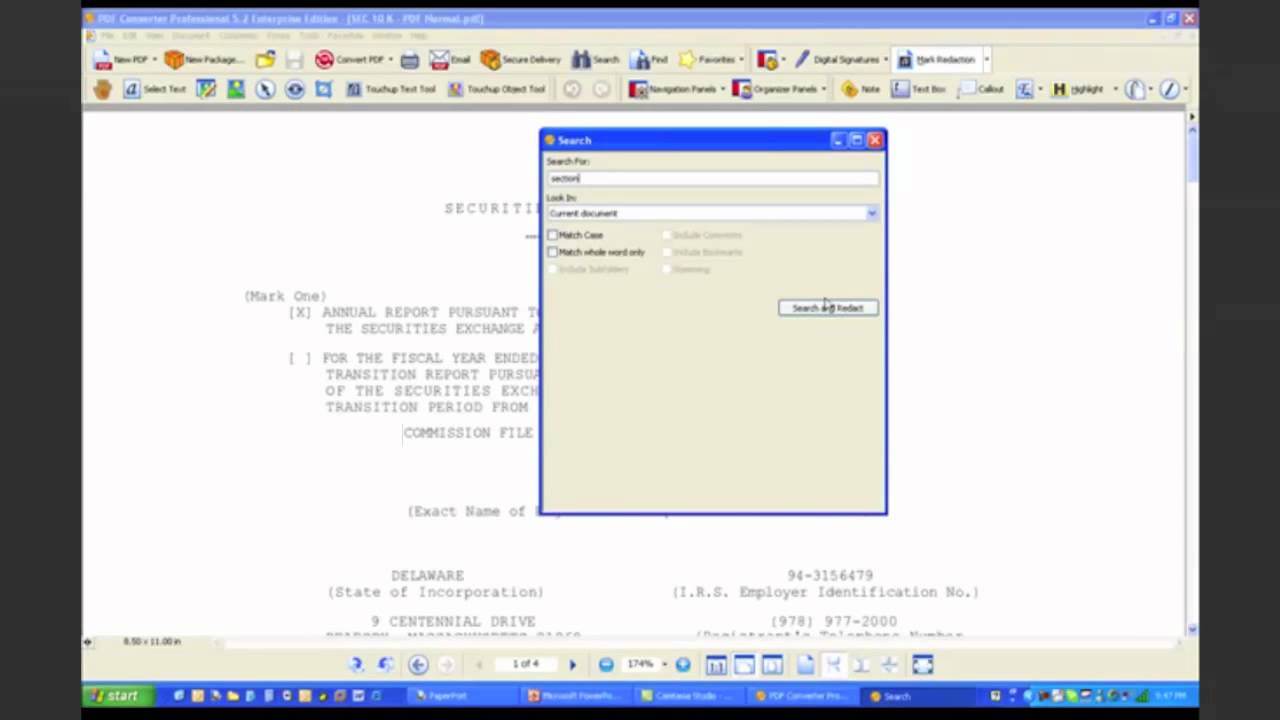Expand the Mark Redaction dropdown arrow
This screenshot has width=1280, height=720.
point(986,60)
